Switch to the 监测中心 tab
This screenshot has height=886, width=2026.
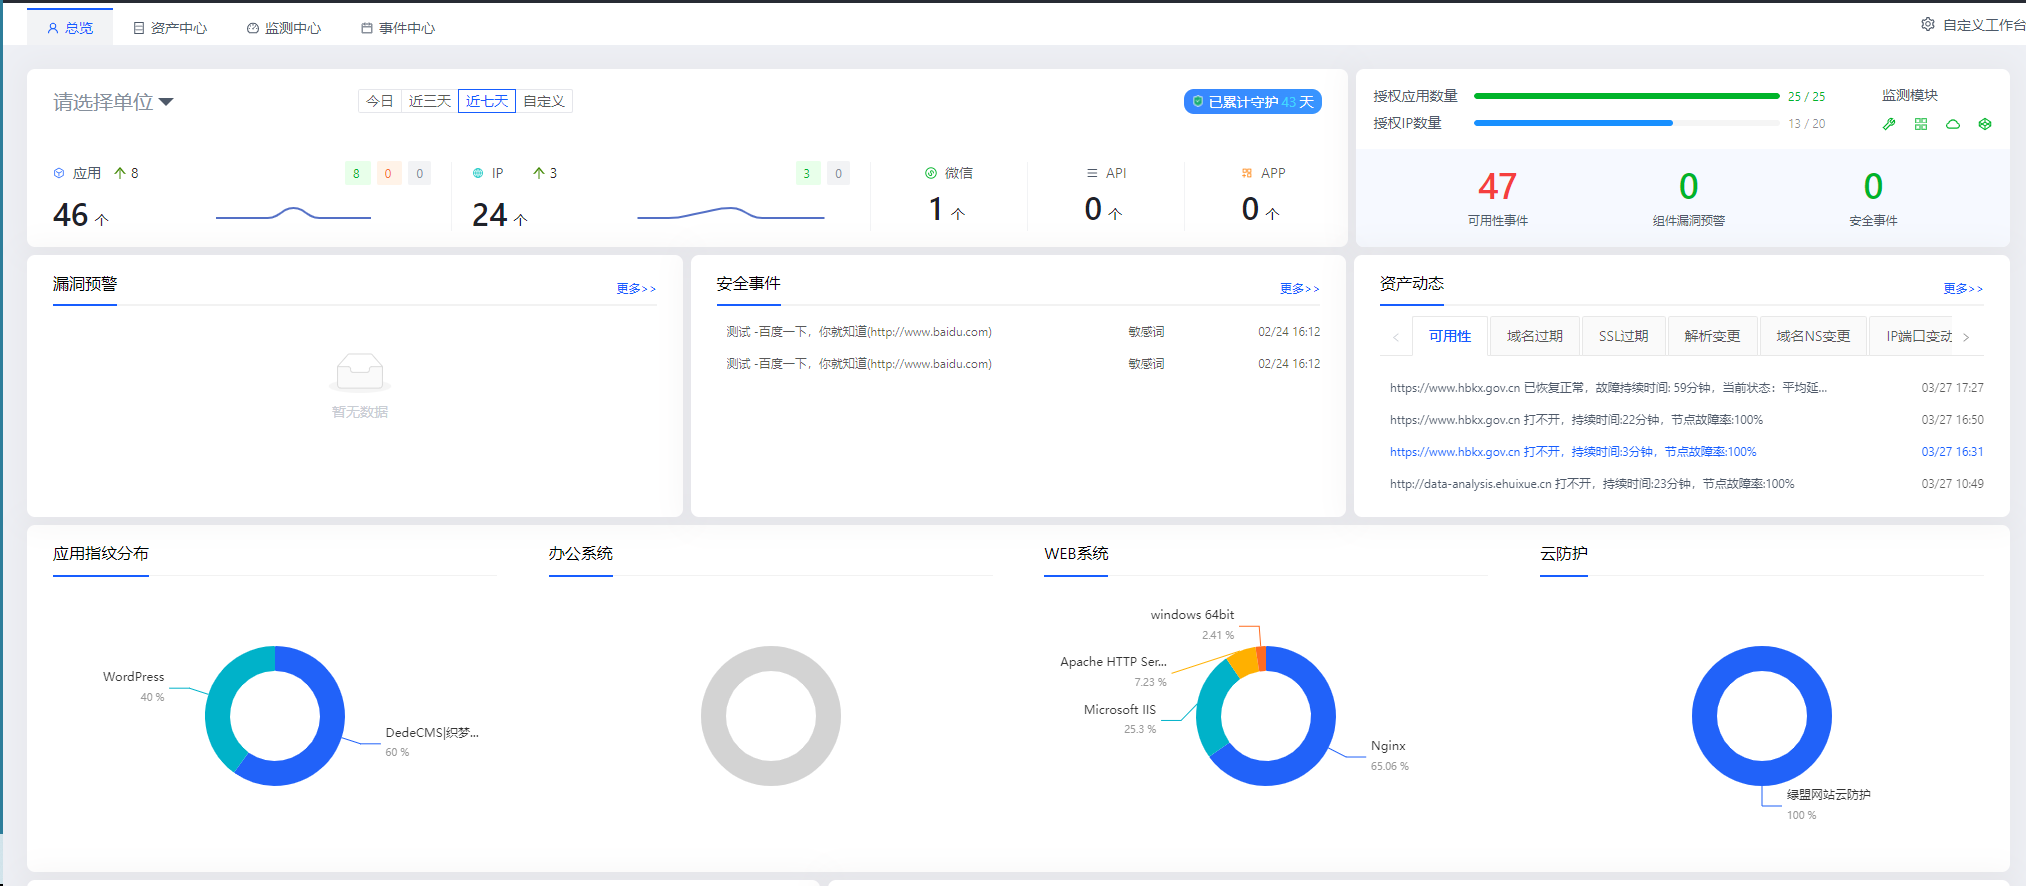tap(284, 28)
